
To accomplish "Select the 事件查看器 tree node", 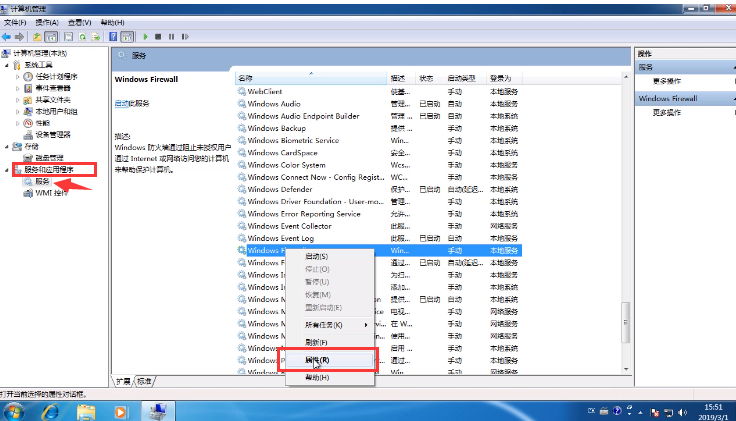I will pyautogui.click(x=53, y=88).
